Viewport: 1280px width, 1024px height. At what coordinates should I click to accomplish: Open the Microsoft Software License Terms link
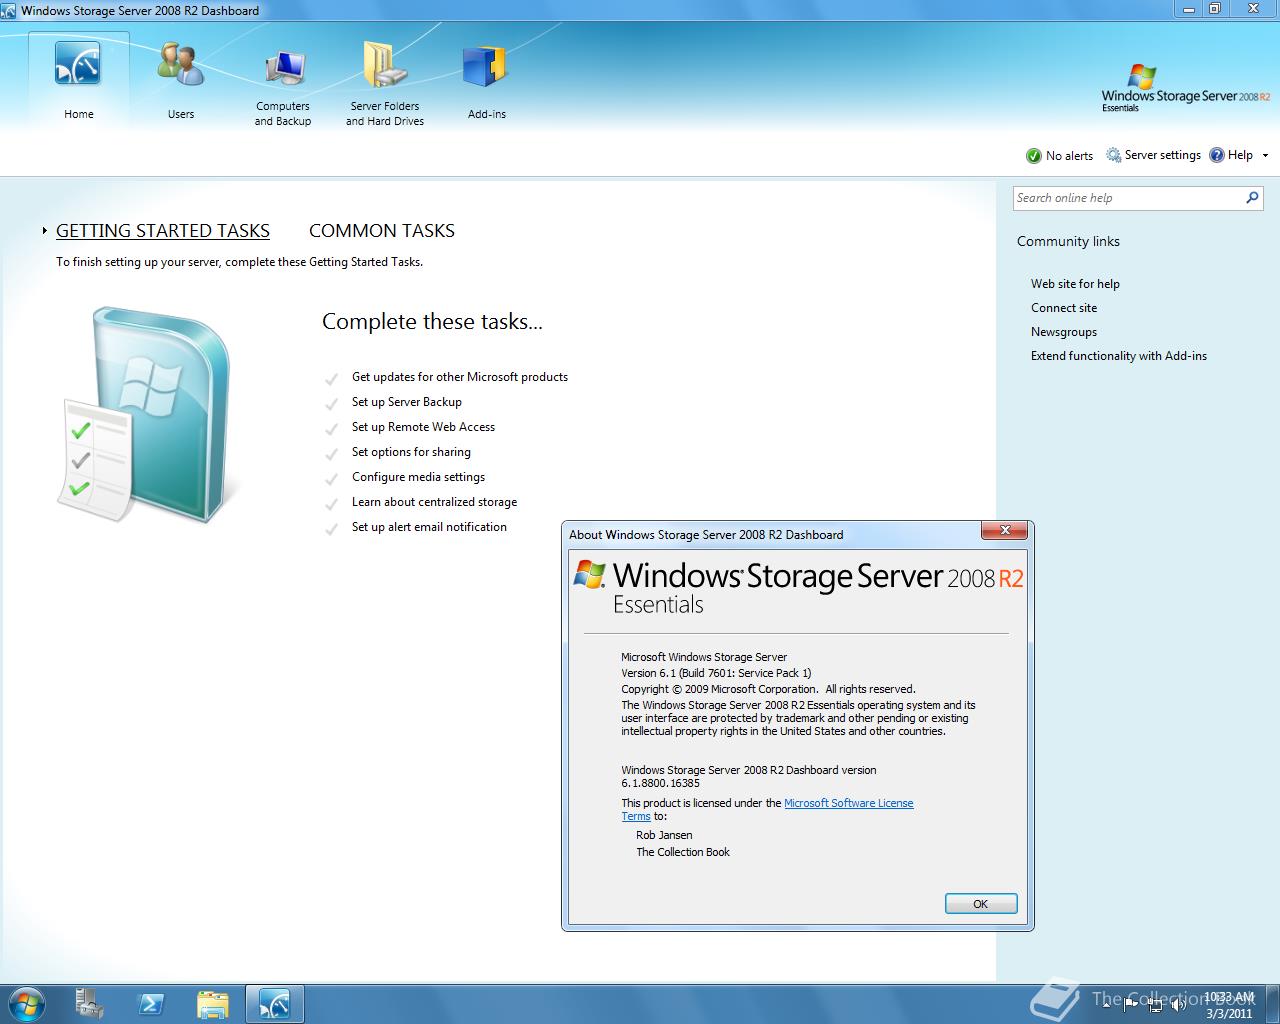click(x=848, y=803)
